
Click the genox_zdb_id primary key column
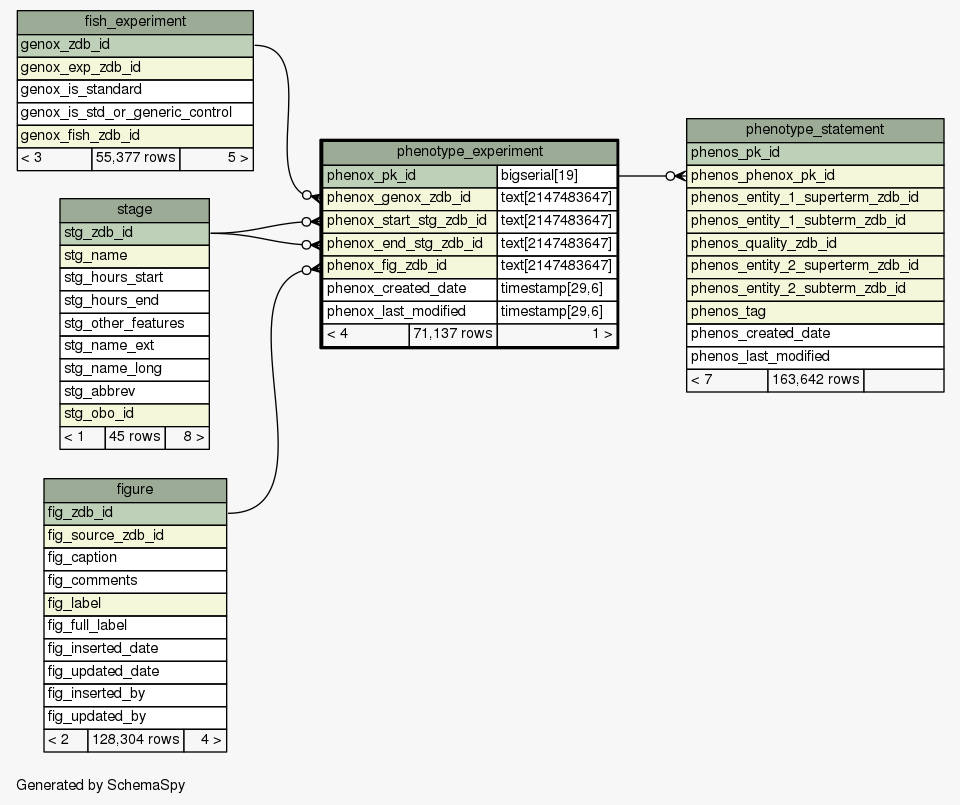(x=135, y=45)
